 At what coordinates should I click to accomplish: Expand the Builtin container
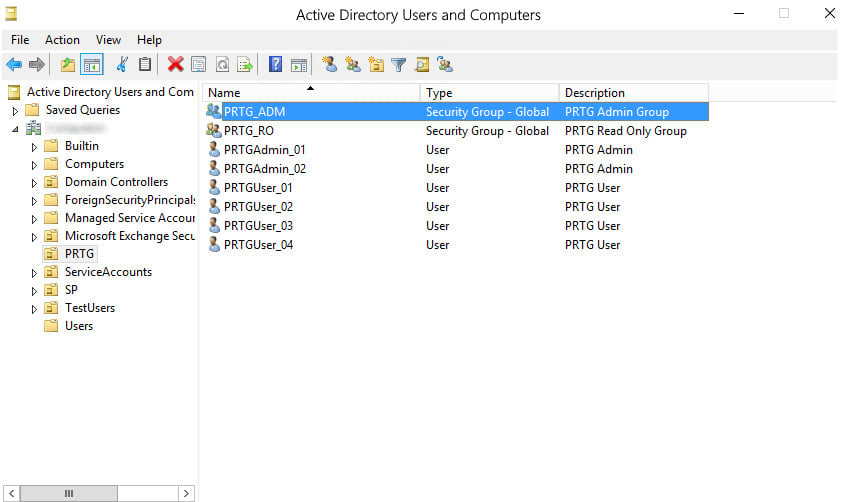(x=34, y=147)
